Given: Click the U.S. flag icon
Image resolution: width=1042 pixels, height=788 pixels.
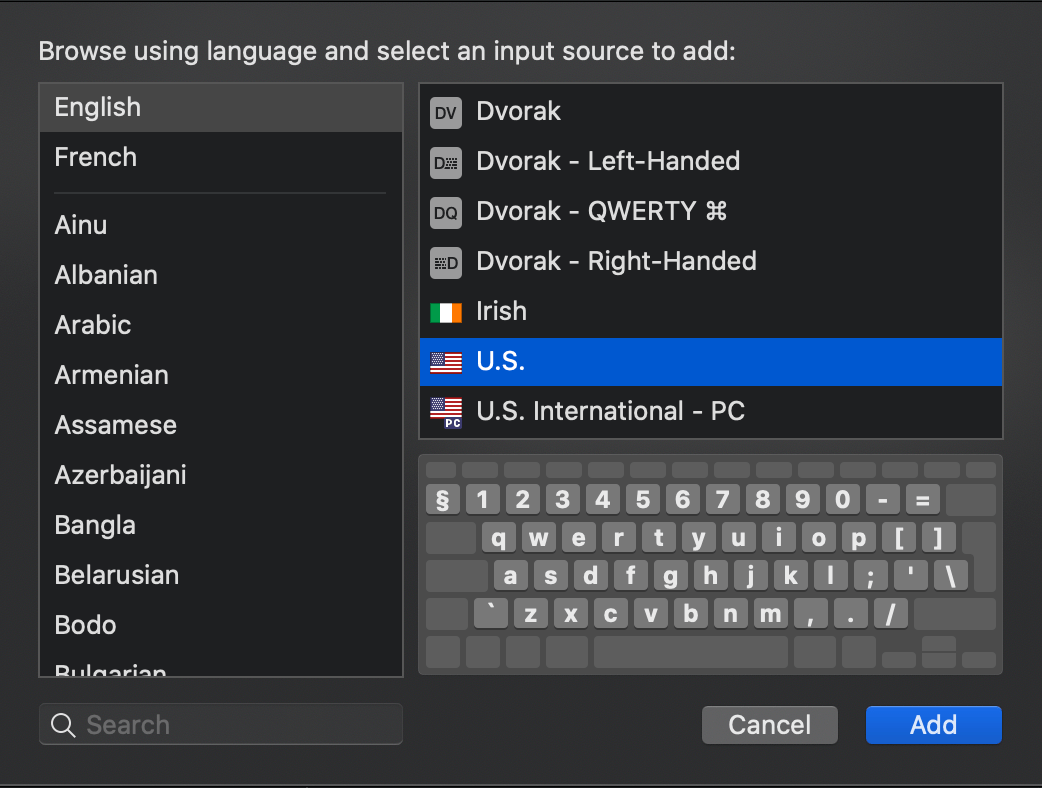Looking at the screenshot, I should click(x=446, y=362).
